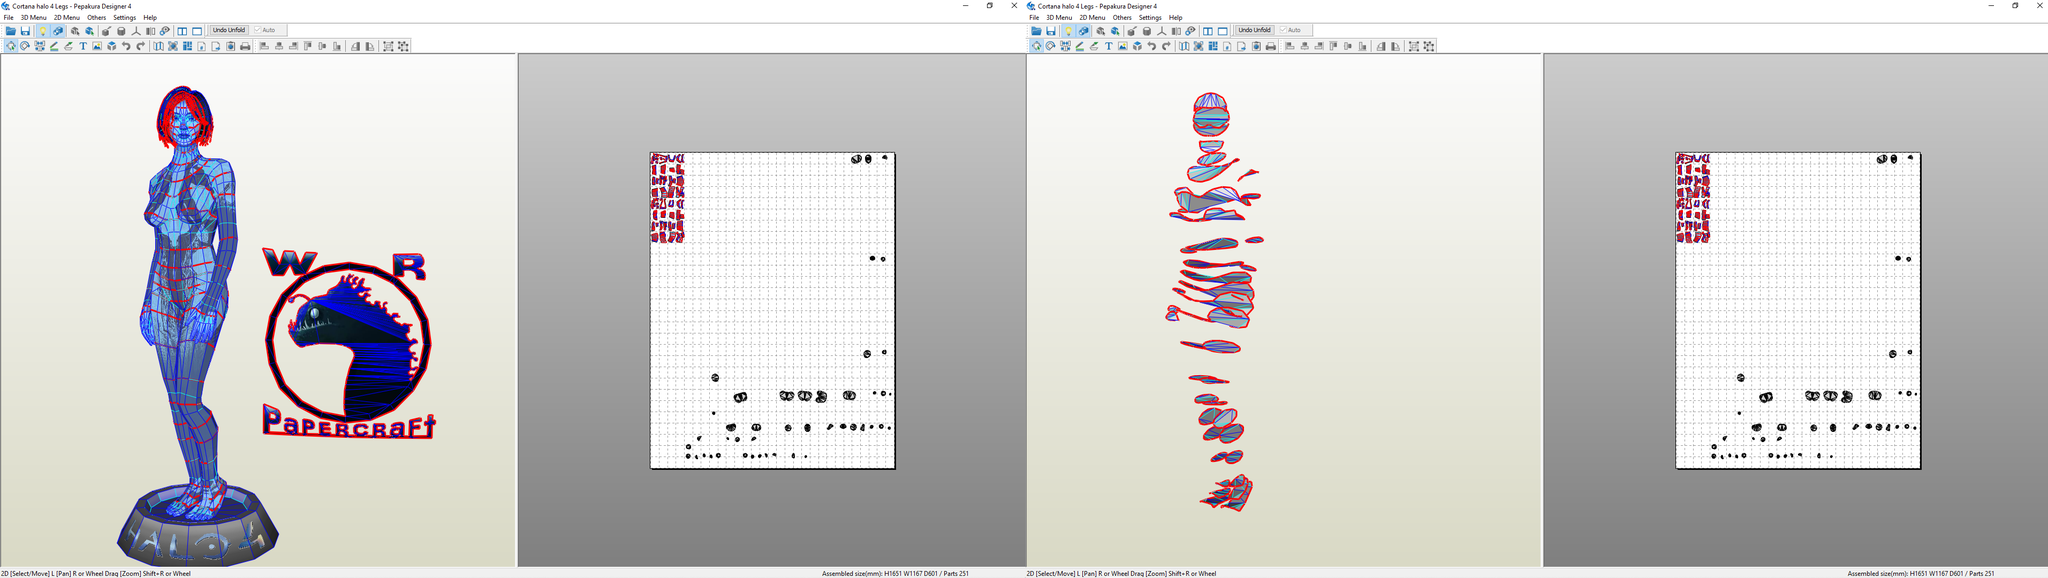Screen dimensions: 2048x578
Task: Click Undo Unfold button in right window
Action: pyautogui.click(x=1255, y=30)
